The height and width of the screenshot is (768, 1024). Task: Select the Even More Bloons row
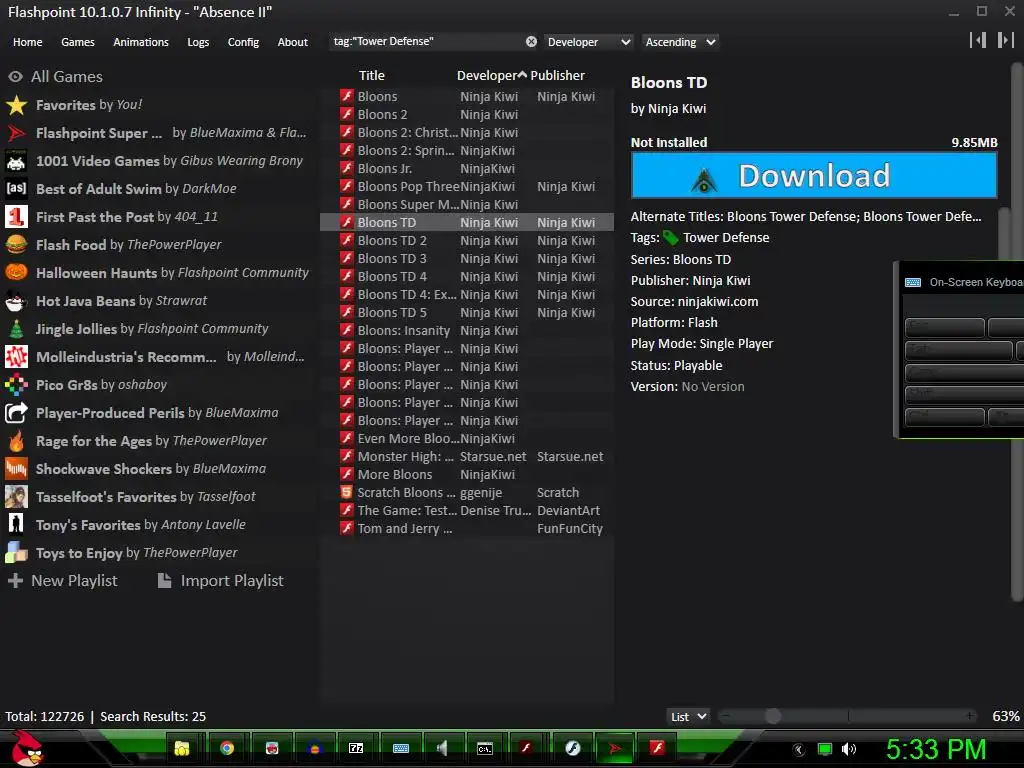[467, 439]
